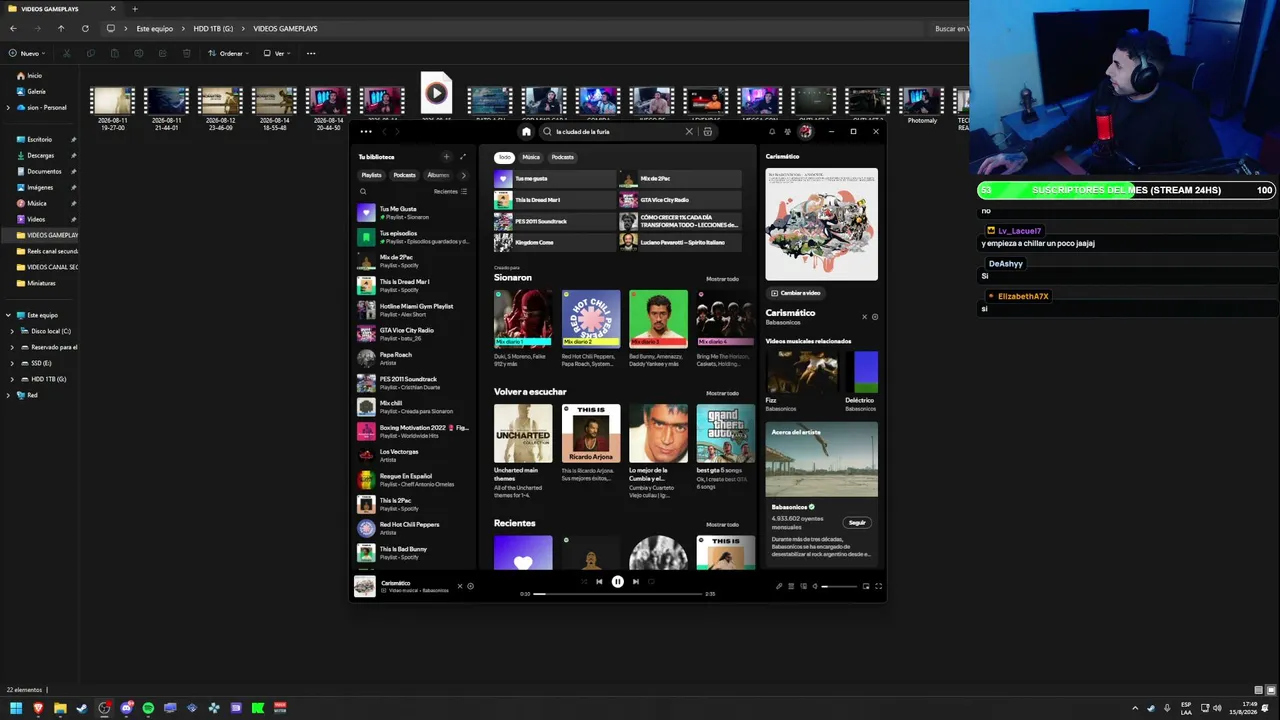The image size is (1280, 720).
Task: Open the Ver dropdown in File Explorer
Action: [x=277, y=53]
